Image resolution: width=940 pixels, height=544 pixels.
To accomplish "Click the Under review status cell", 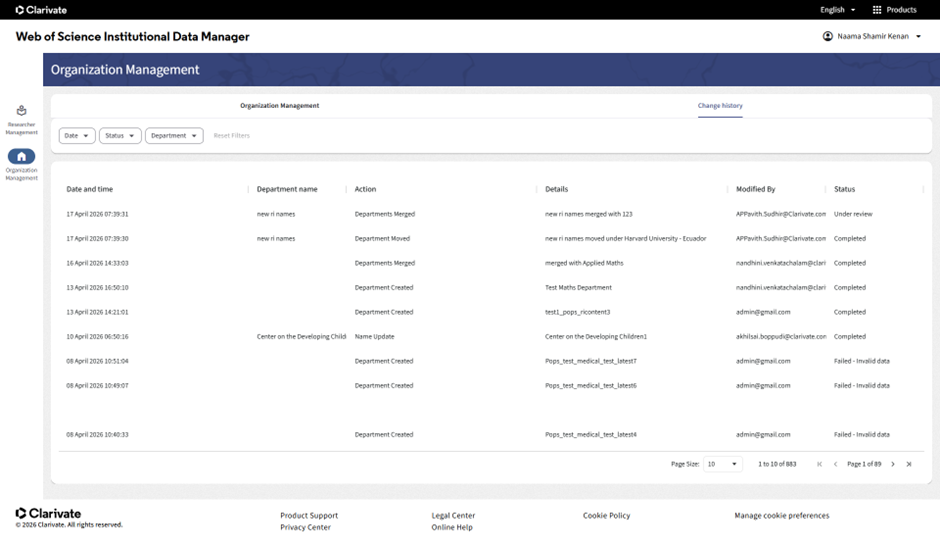I will pyautogui.click(x=853, y=214).
